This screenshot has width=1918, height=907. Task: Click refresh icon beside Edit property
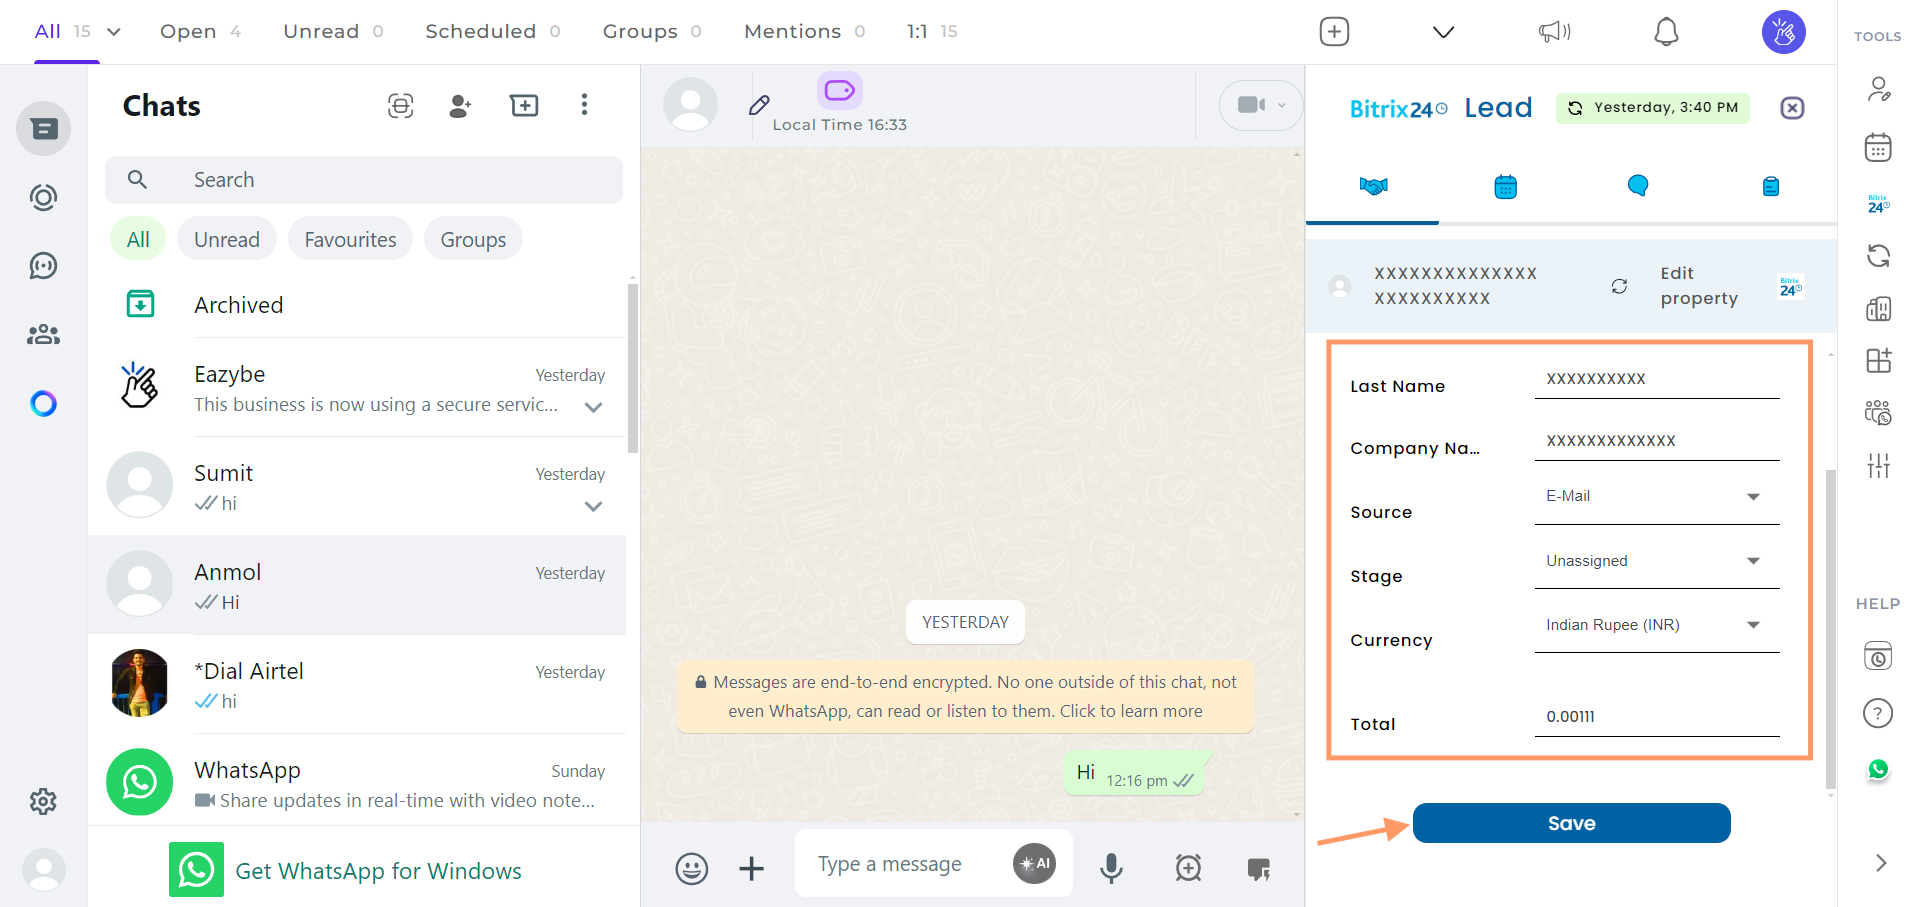pos(1619,286)
